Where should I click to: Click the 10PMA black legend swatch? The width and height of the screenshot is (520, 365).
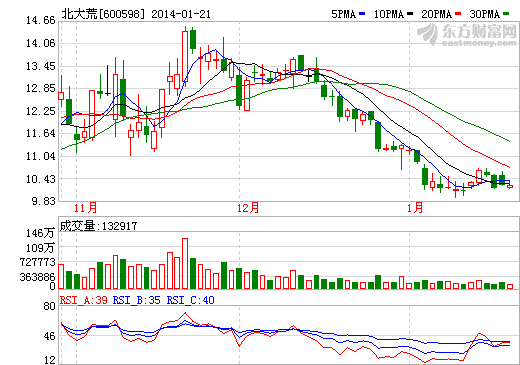(410, 14)
